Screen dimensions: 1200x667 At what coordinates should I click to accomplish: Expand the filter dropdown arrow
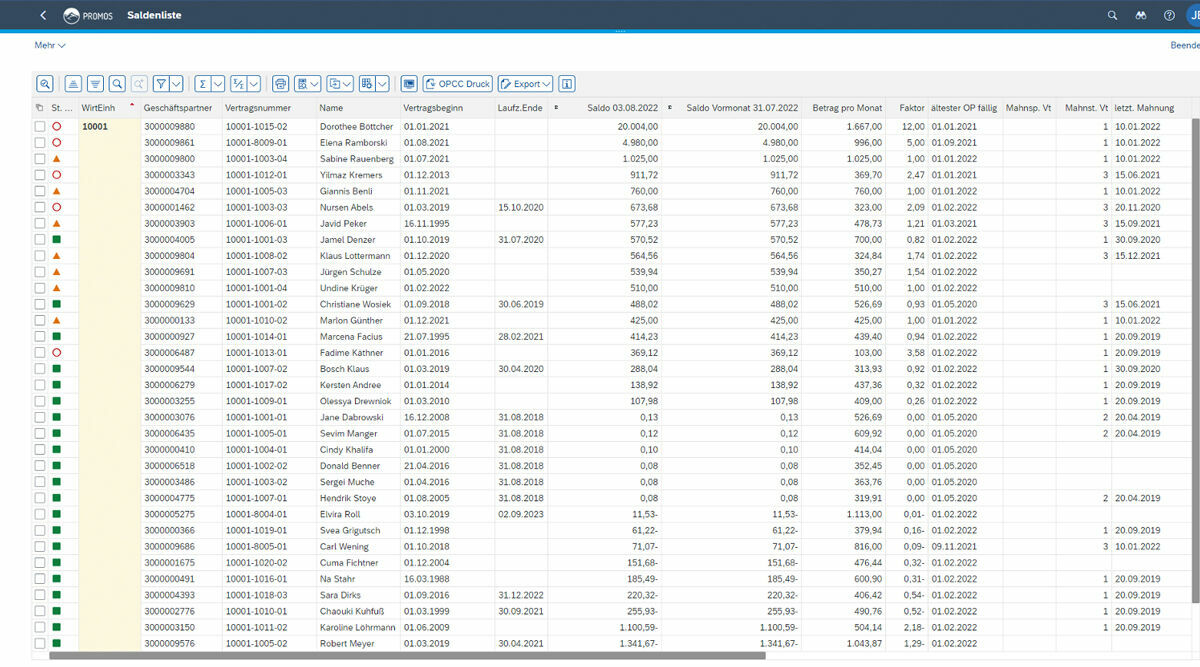tap(176, 84)
